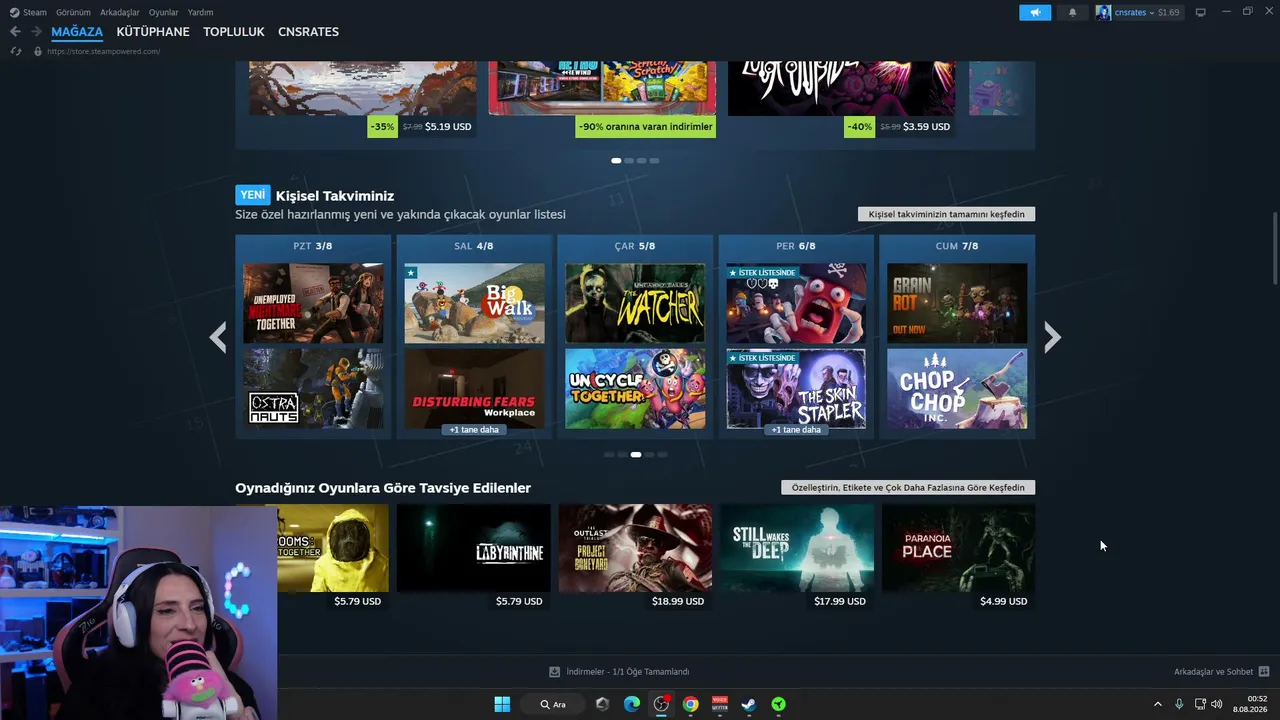Image resolution: width=1280 pixels, height=720 pixels.
Task: Open the Big Walk game thumbnail
Action: tap(474, 303)
